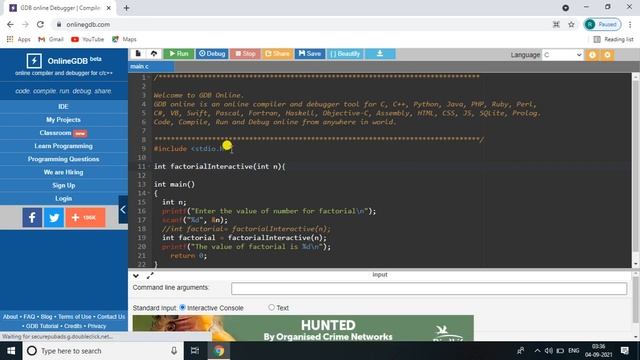640x360 pixels.
Task: Open the Windows Start menu
Action: [11, 351]
